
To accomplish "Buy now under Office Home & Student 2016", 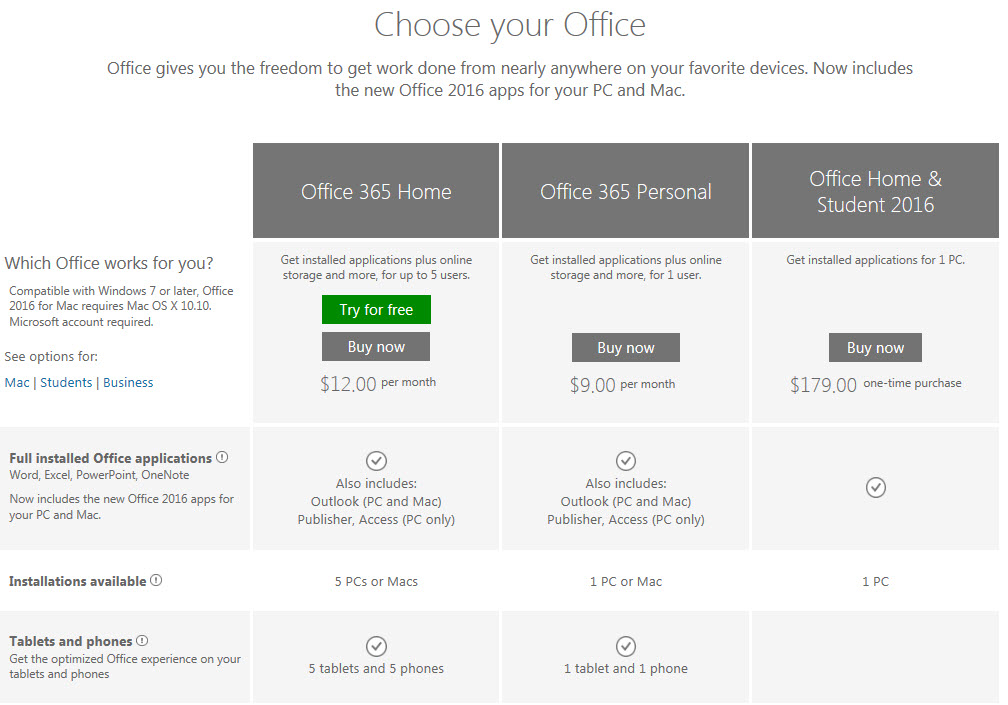I will click(875, 348).
